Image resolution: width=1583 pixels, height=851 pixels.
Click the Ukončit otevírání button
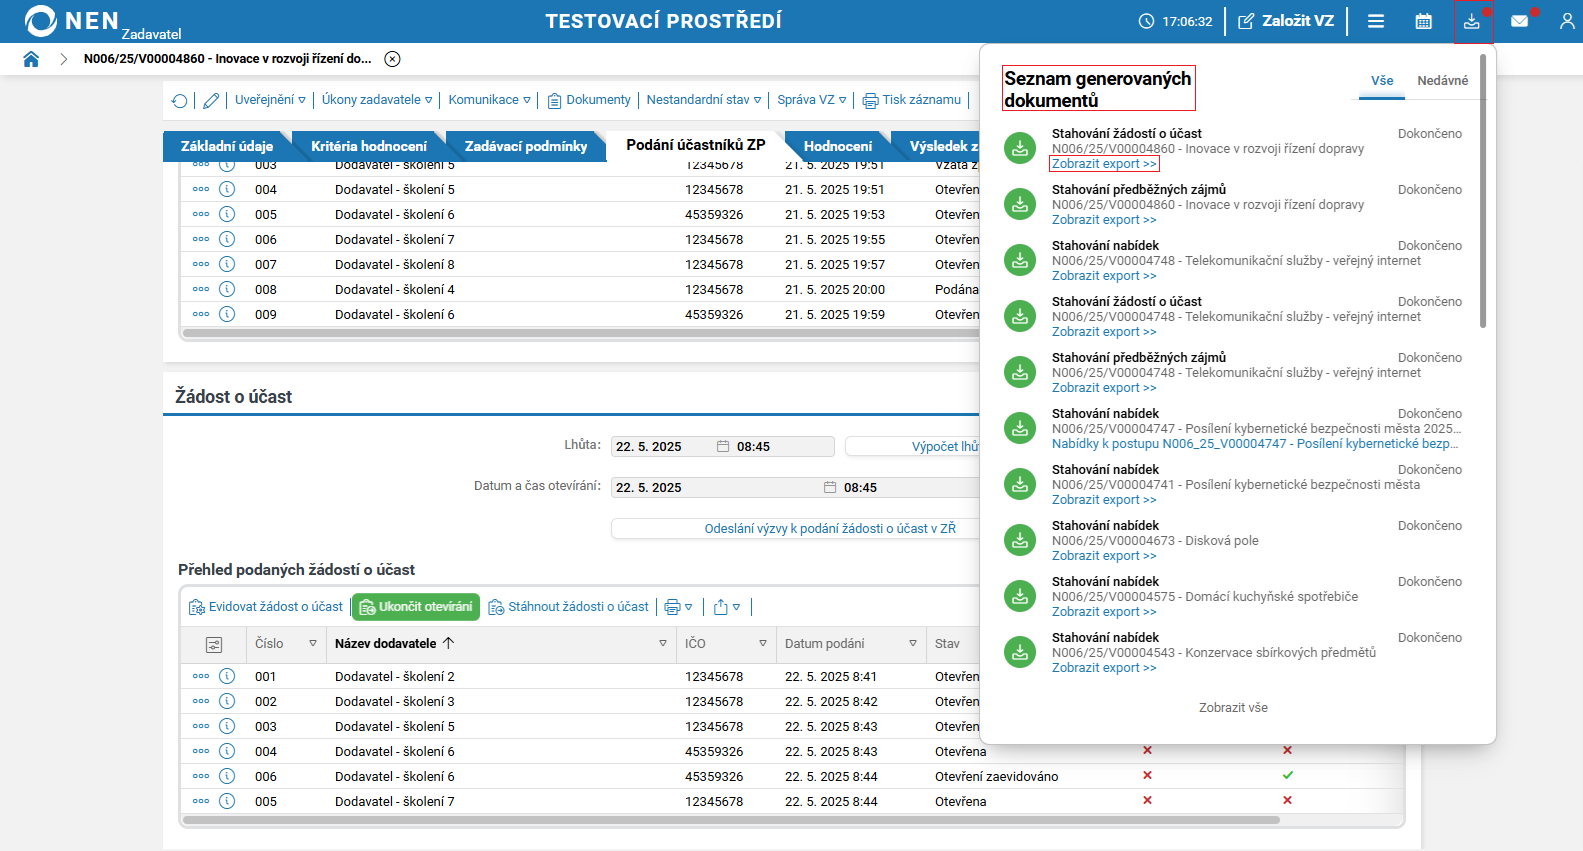coord(416,607)
